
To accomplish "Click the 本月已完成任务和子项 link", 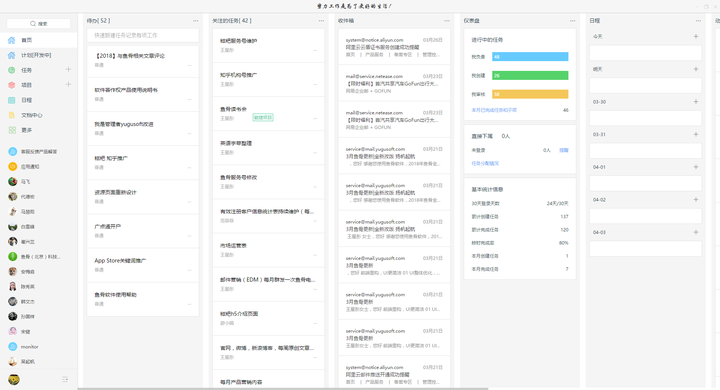I will 494,110.
